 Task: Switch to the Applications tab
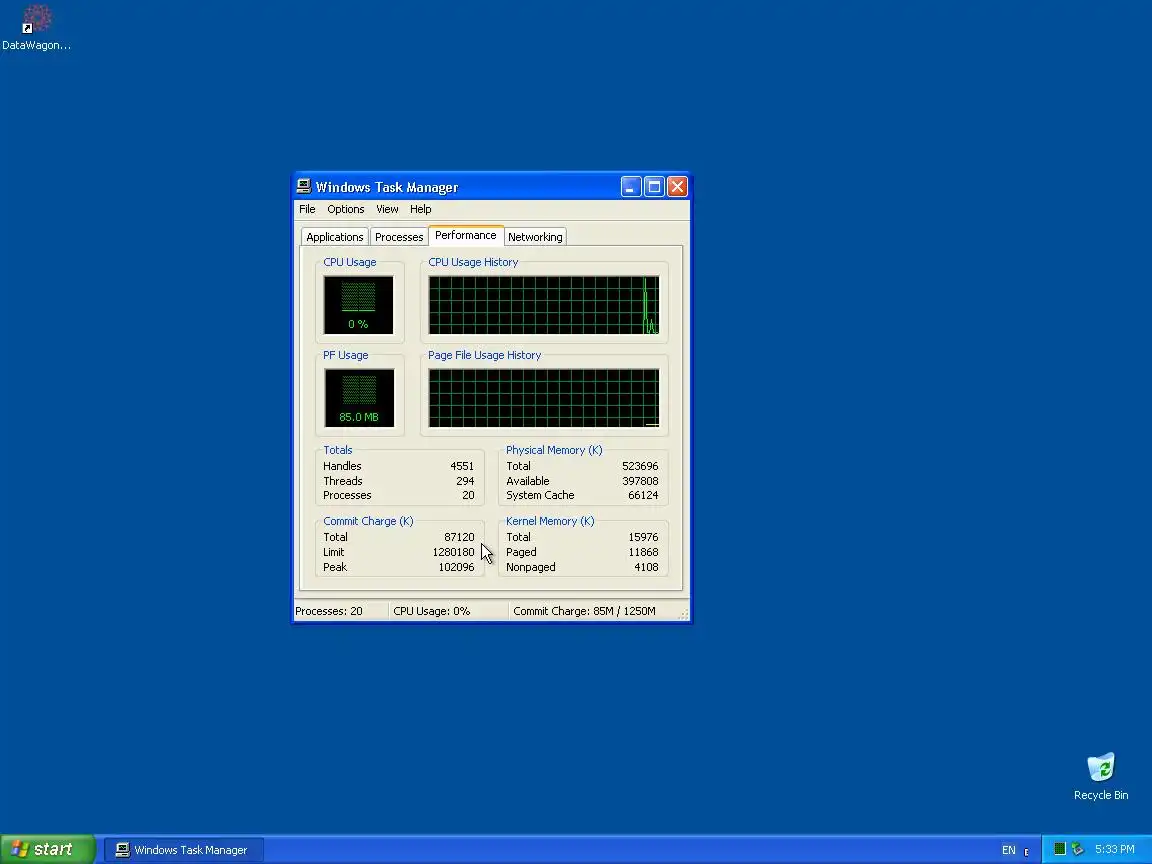pos(335,237)
